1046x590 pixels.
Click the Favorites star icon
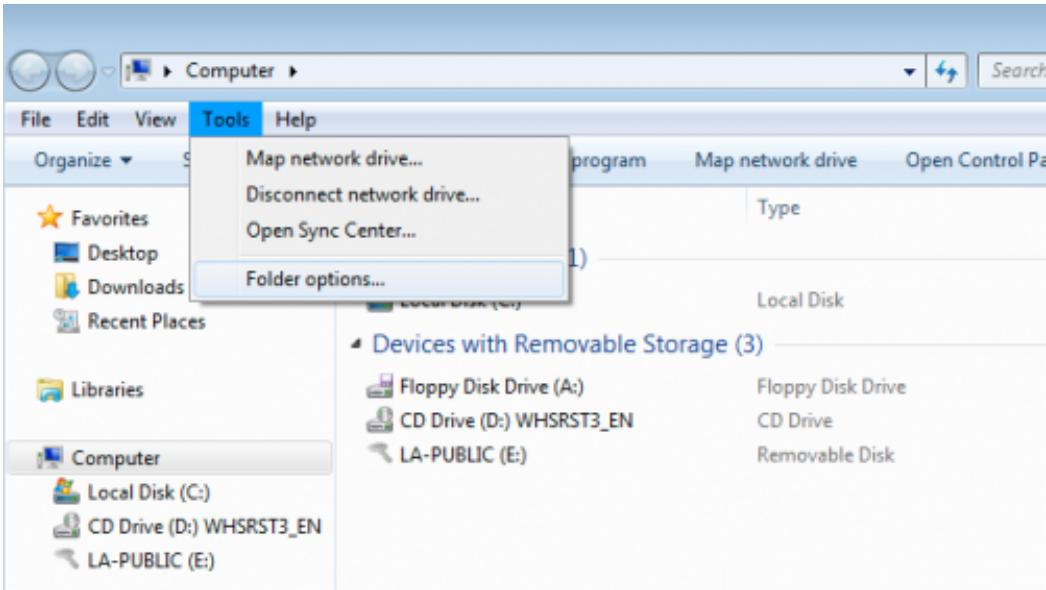click(50, 218)
